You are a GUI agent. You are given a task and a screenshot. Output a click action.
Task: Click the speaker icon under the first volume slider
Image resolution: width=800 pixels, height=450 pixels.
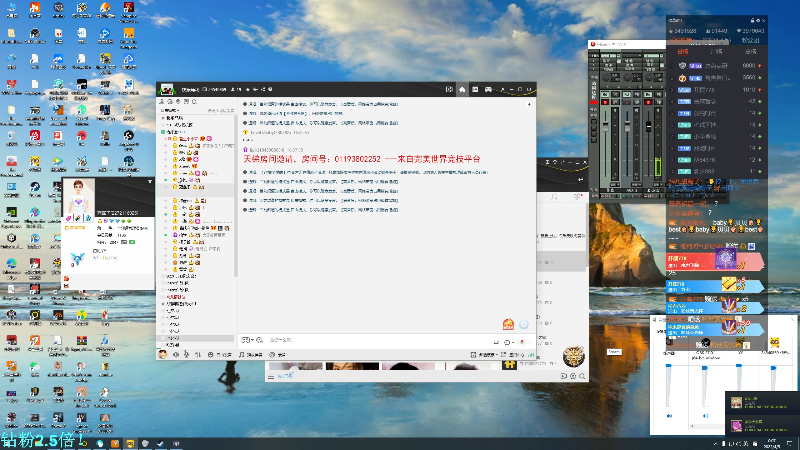click(x=669, y=416)
